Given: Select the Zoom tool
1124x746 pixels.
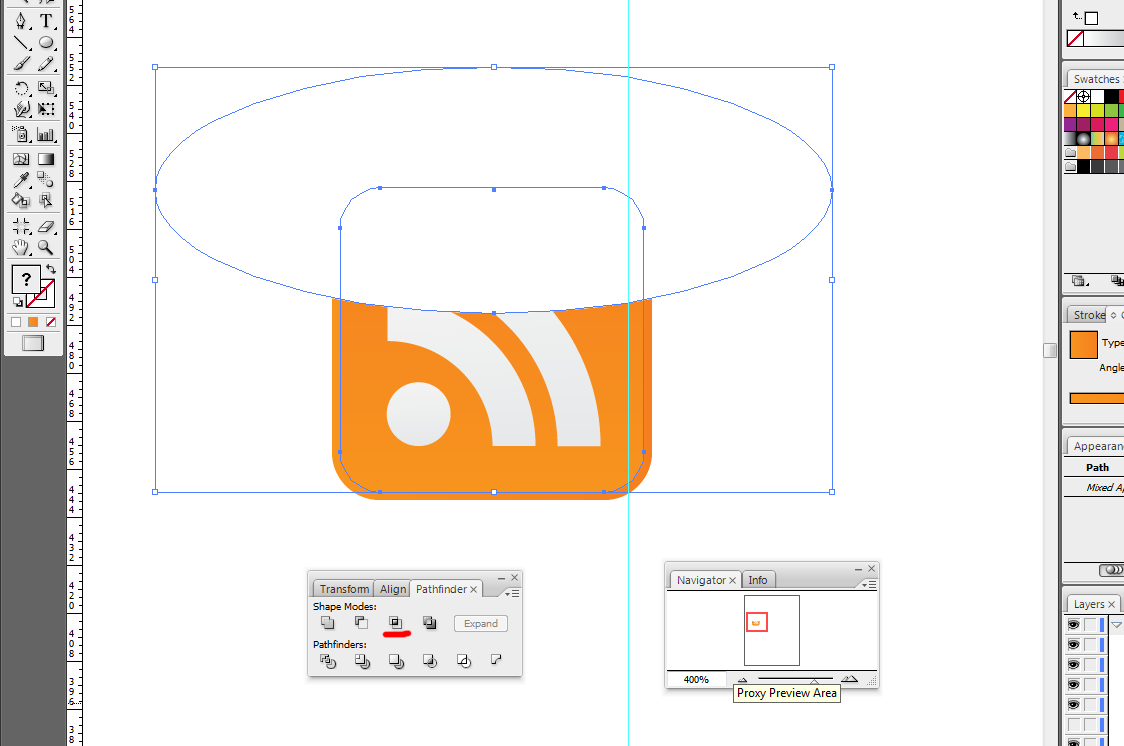Looking at the screenshot, I should click(x=46, y=248).
